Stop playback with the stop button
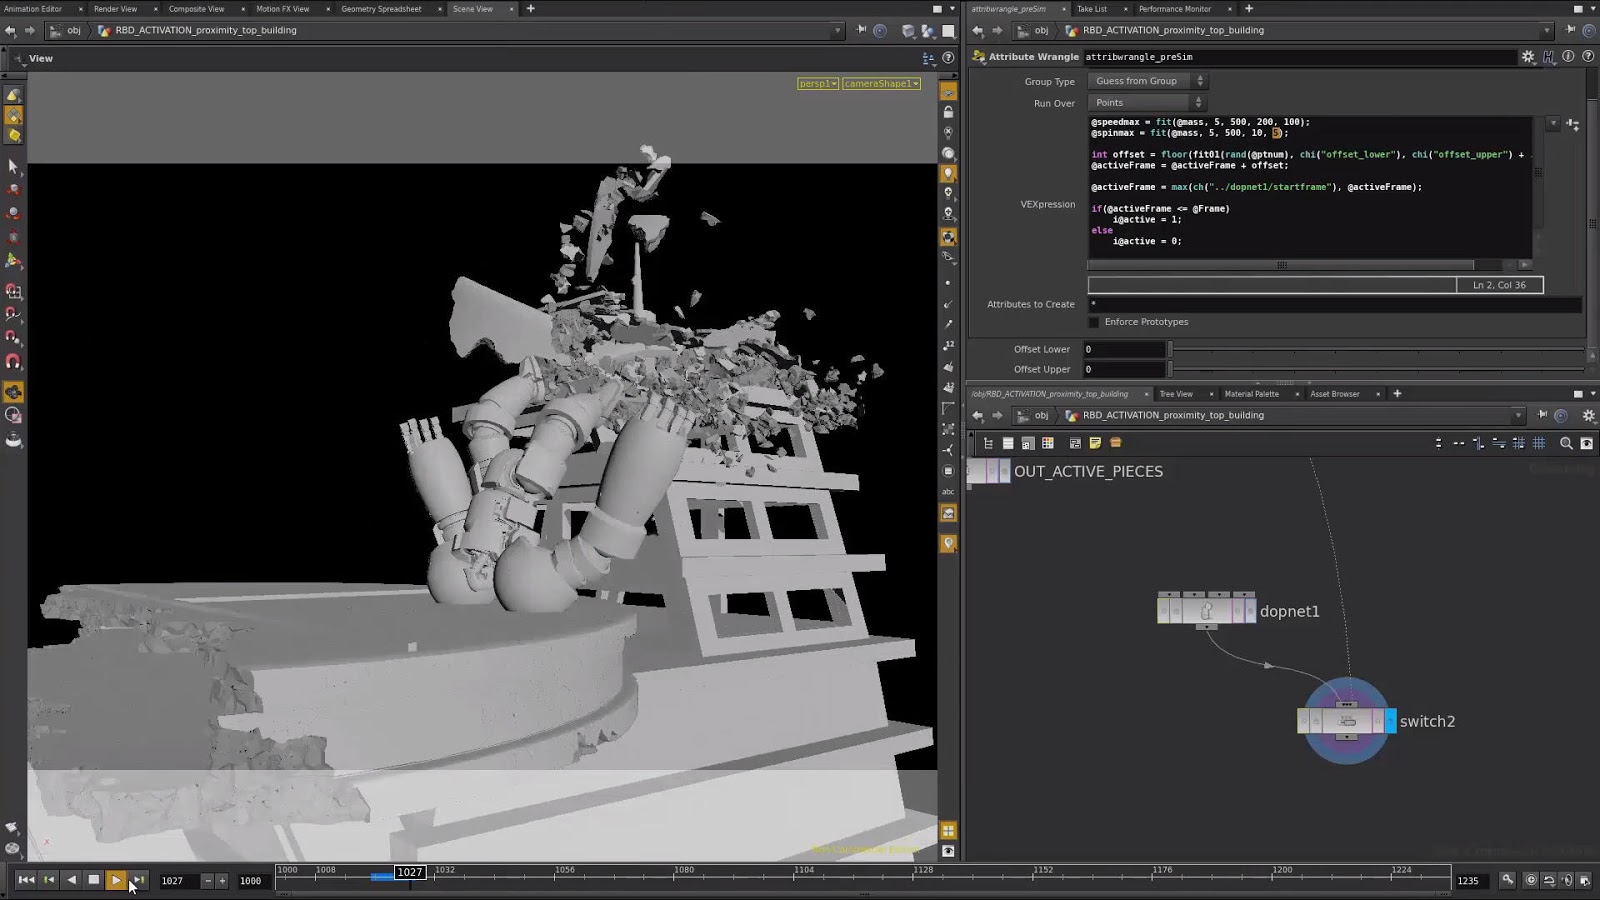 click(x=94, y=880)
